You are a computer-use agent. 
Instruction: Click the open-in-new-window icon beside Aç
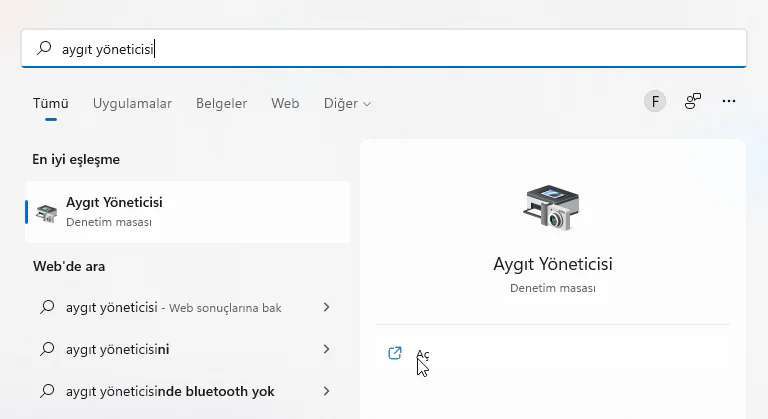[395, 353]
